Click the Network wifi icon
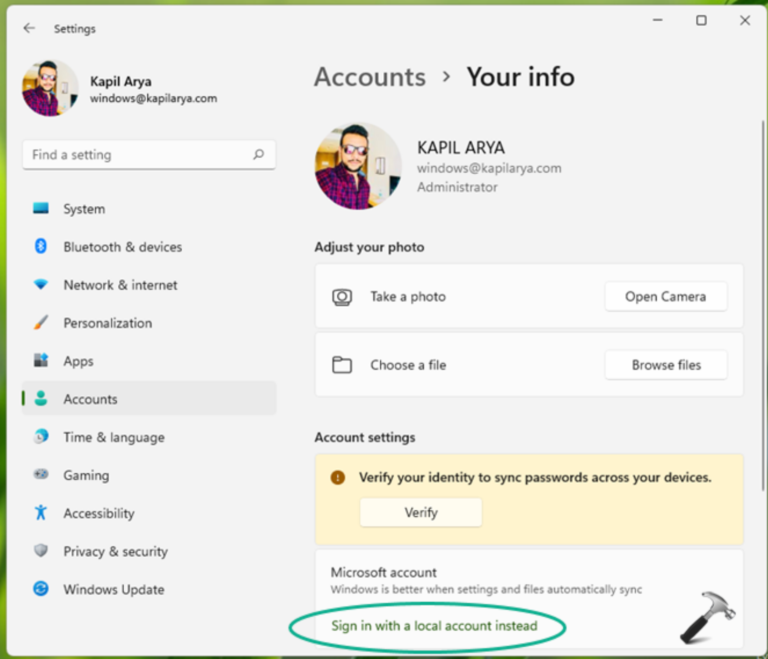The image size is (768, 659). (41, 284)
